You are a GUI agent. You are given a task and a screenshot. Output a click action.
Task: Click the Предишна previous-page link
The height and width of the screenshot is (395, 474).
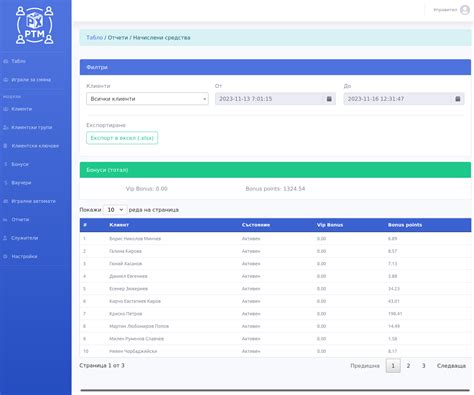point(365,366)
